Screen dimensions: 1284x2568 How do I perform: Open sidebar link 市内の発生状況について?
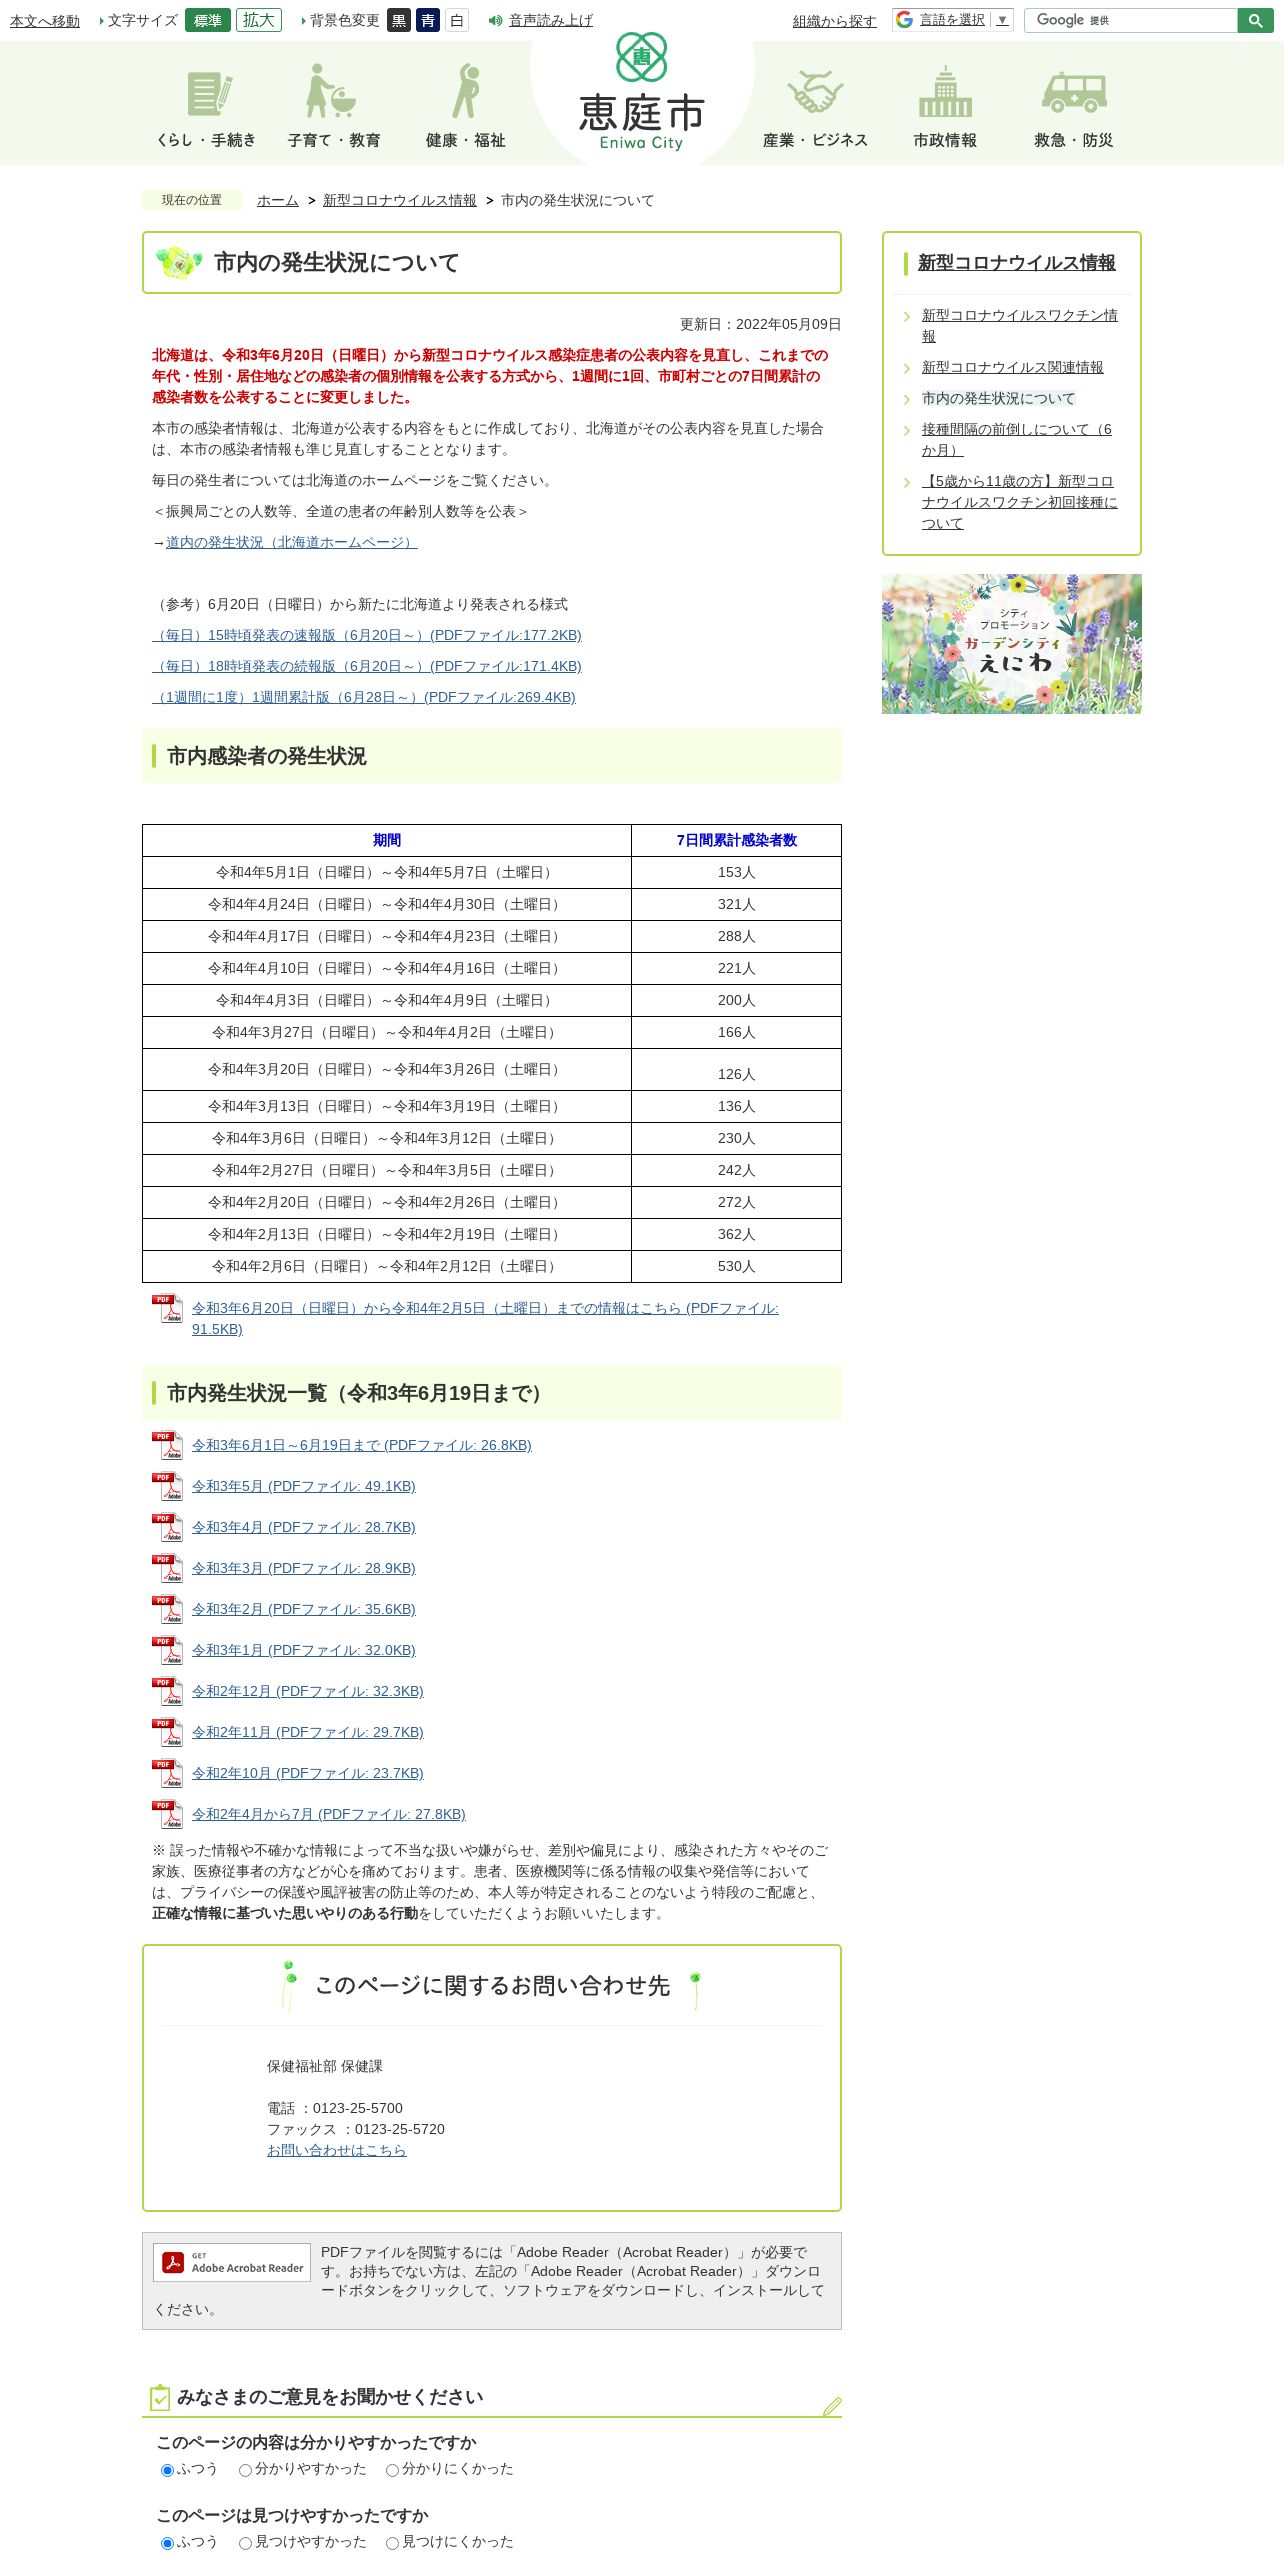tap(998, 398)
